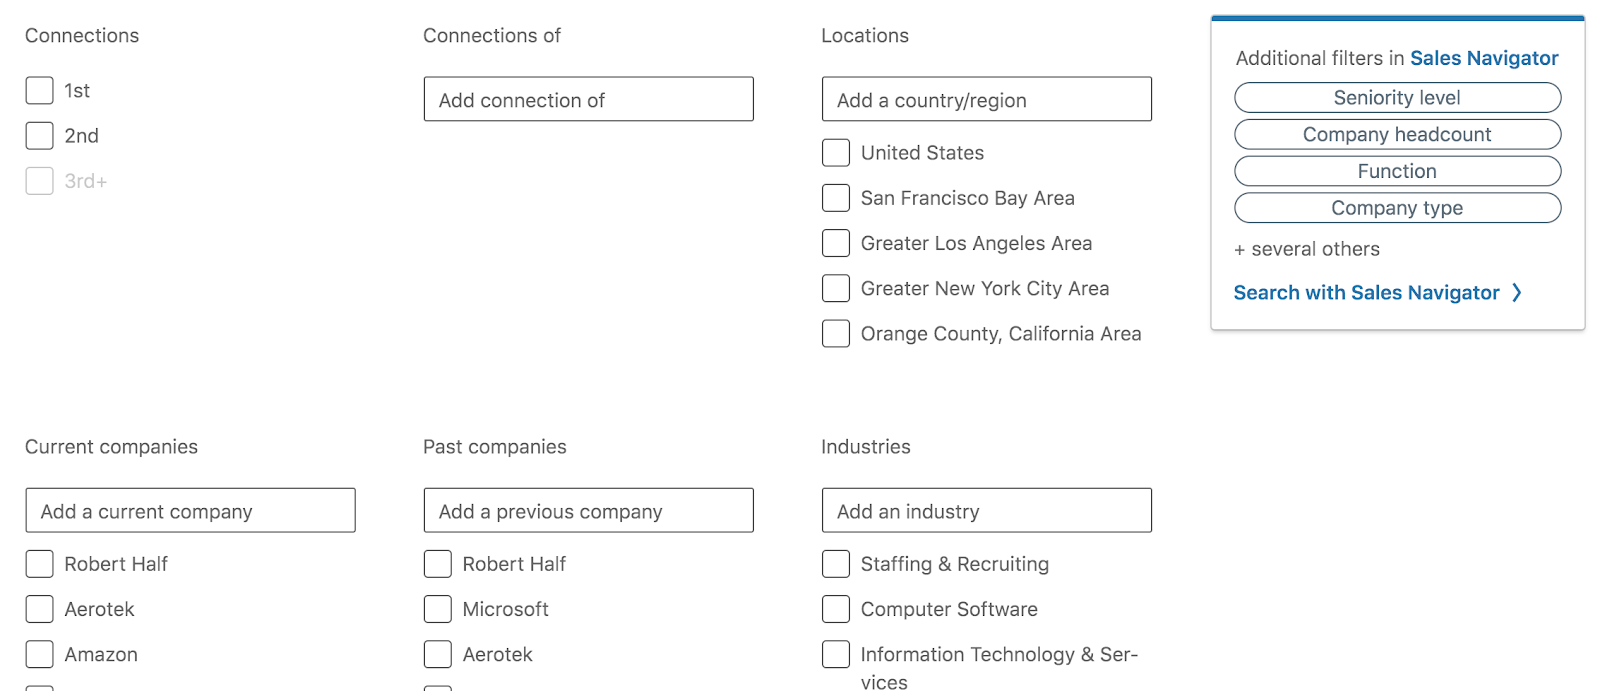Enable Greater New York City Area filter
This screenshot has height=691, width=1600.
coord(836,288)
